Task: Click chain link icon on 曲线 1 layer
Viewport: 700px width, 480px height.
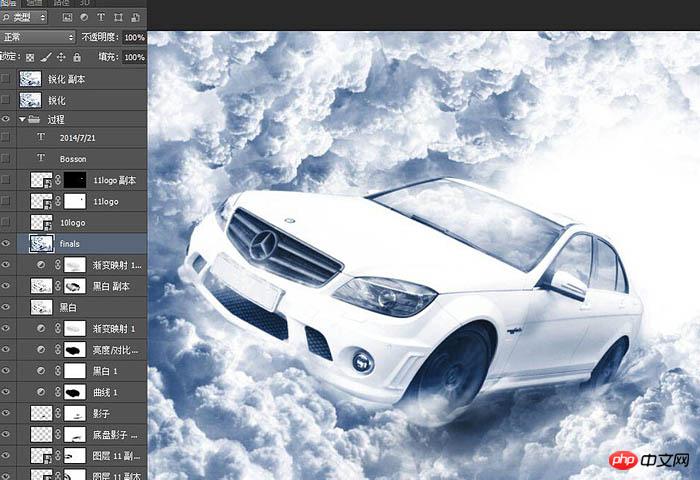Action: [58, 392]
